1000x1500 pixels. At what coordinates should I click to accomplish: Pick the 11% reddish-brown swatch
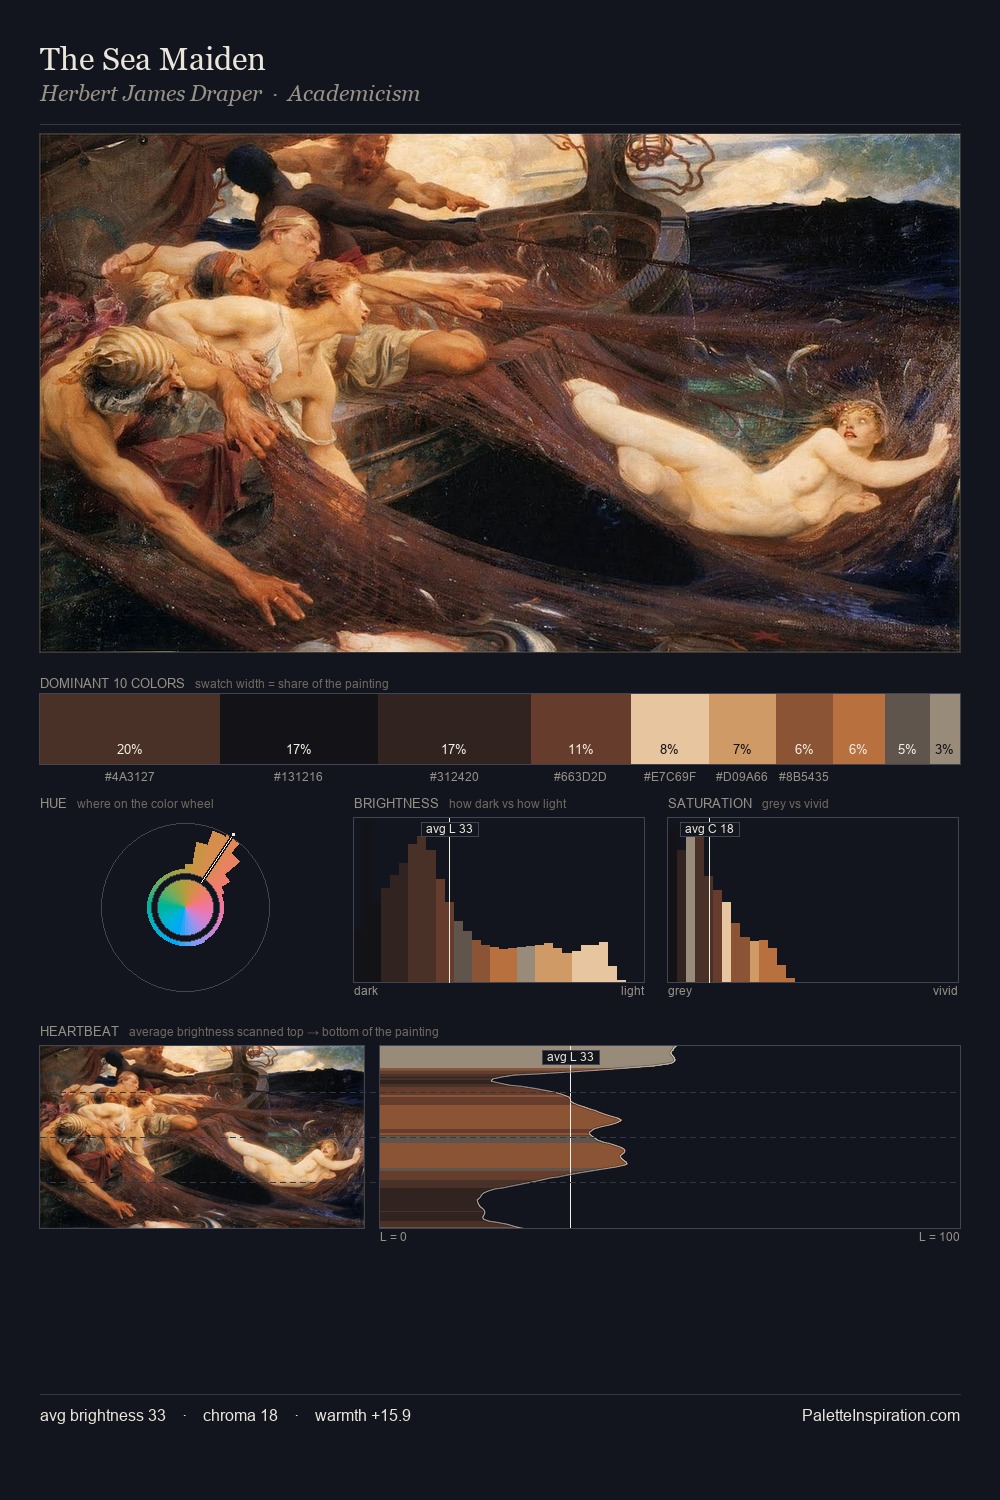point(581,729)
